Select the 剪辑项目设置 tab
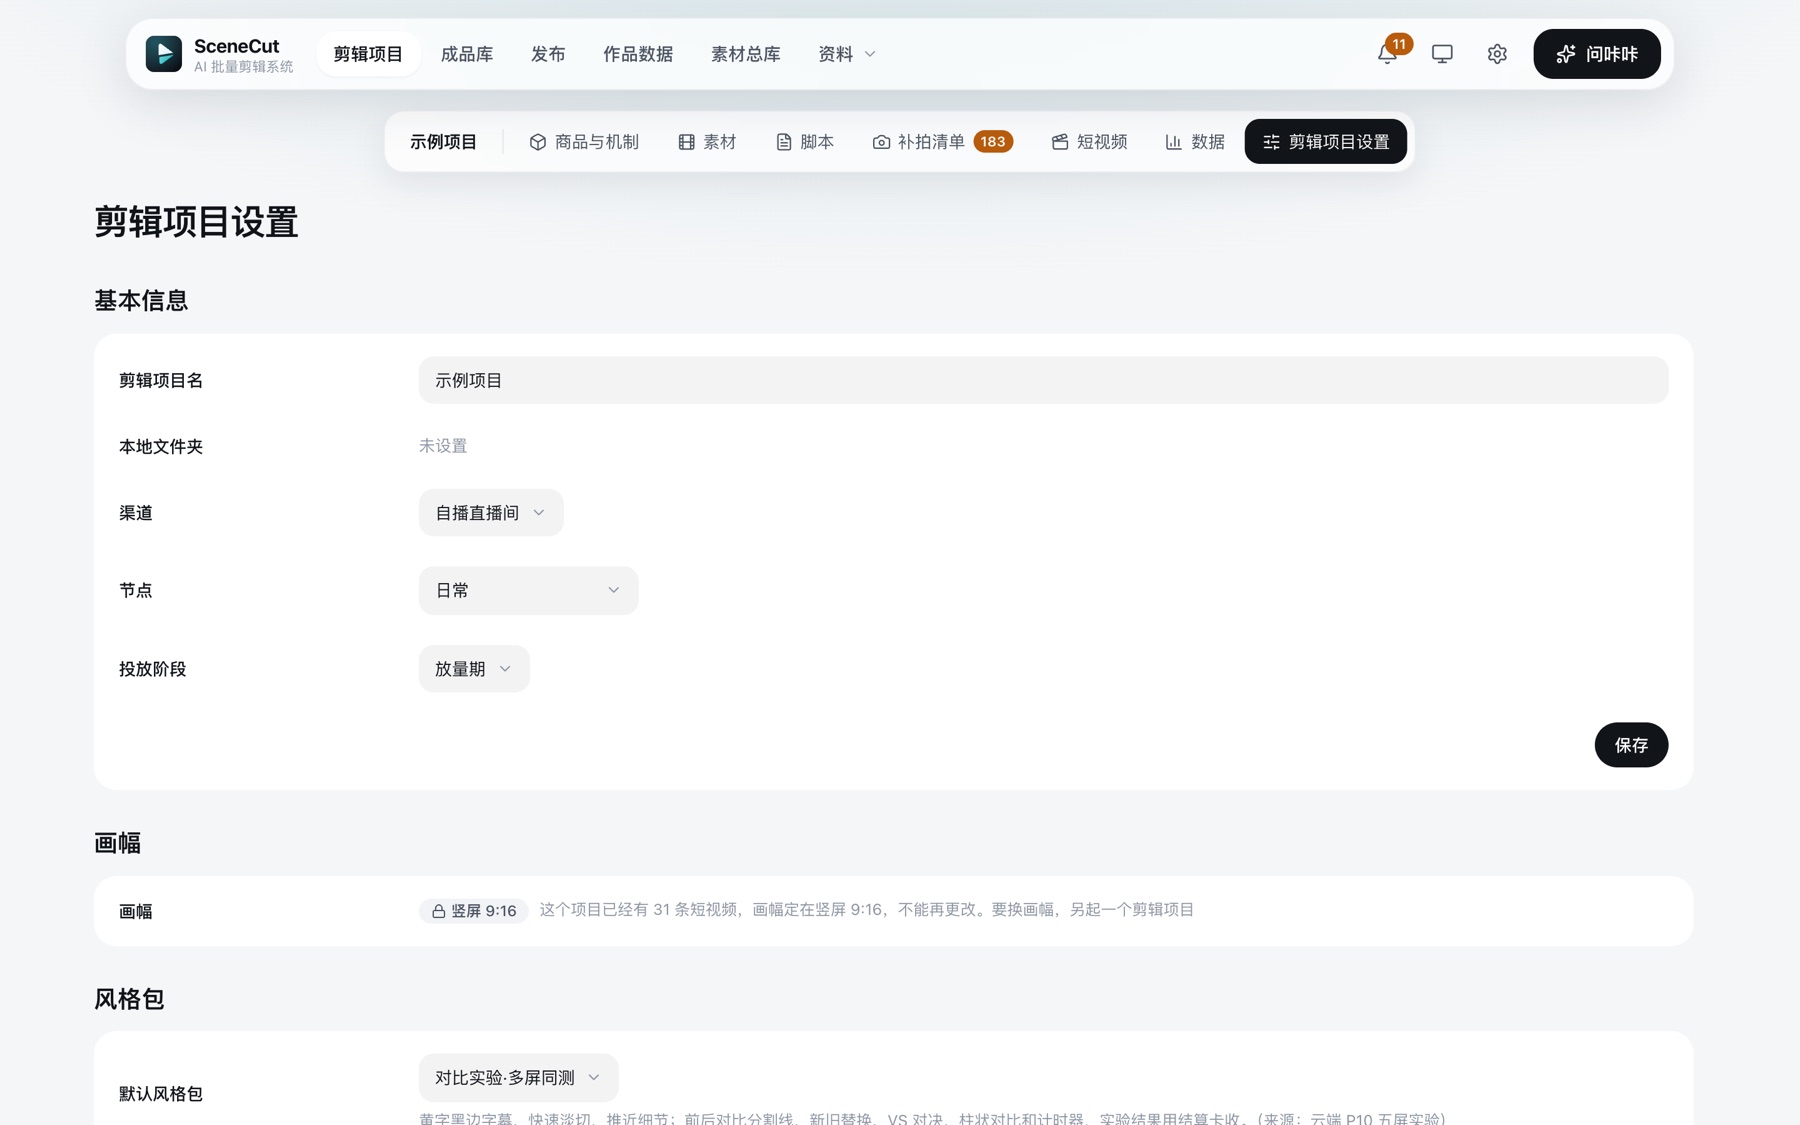 coord(1326,142)
